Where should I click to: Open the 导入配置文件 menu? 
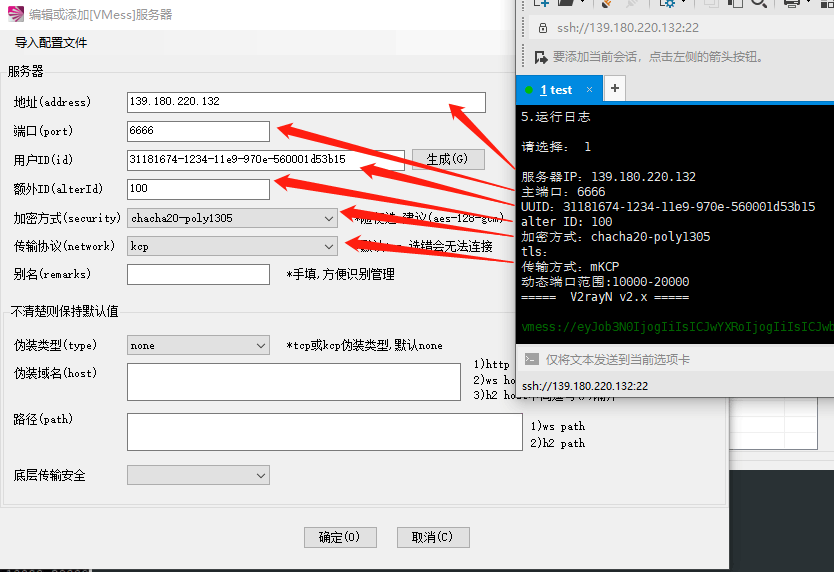tap(51, 43)
